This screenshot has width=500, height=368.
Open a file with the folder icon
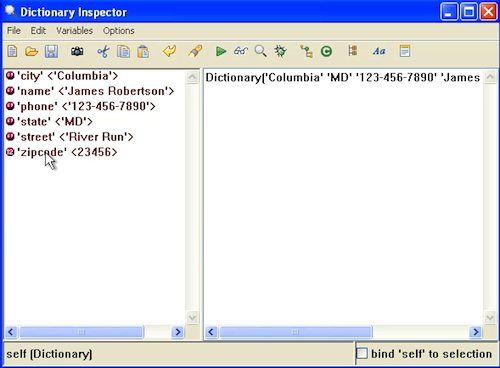32,52
